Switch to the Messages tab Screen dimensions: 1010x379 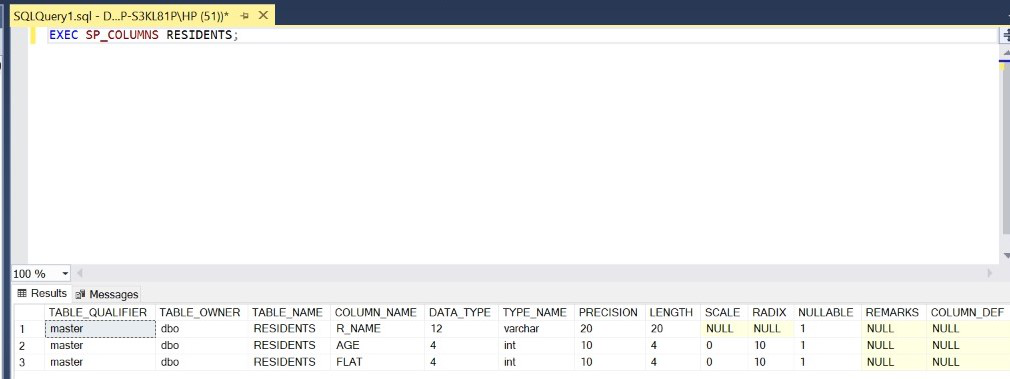pos(107,294)
